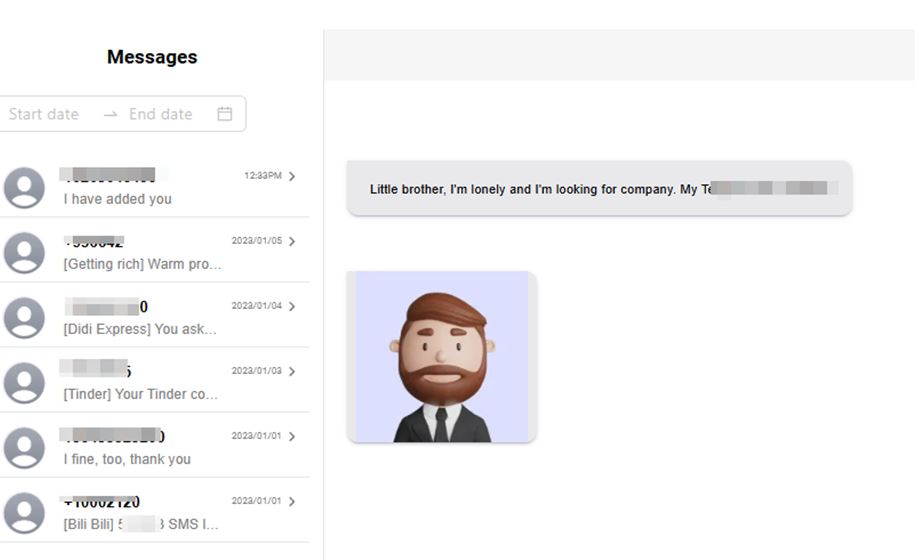Expand the 12:33PM conversation chevron

coord(292,176)
